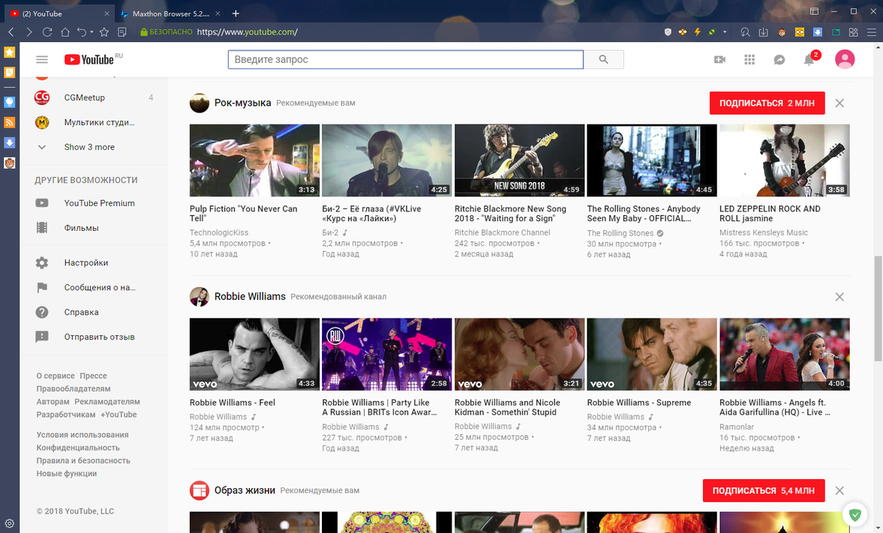Switch to the Maxthon Browser 5.2 tab
Screen dimensions: 883x533
[x=171, y=14]
